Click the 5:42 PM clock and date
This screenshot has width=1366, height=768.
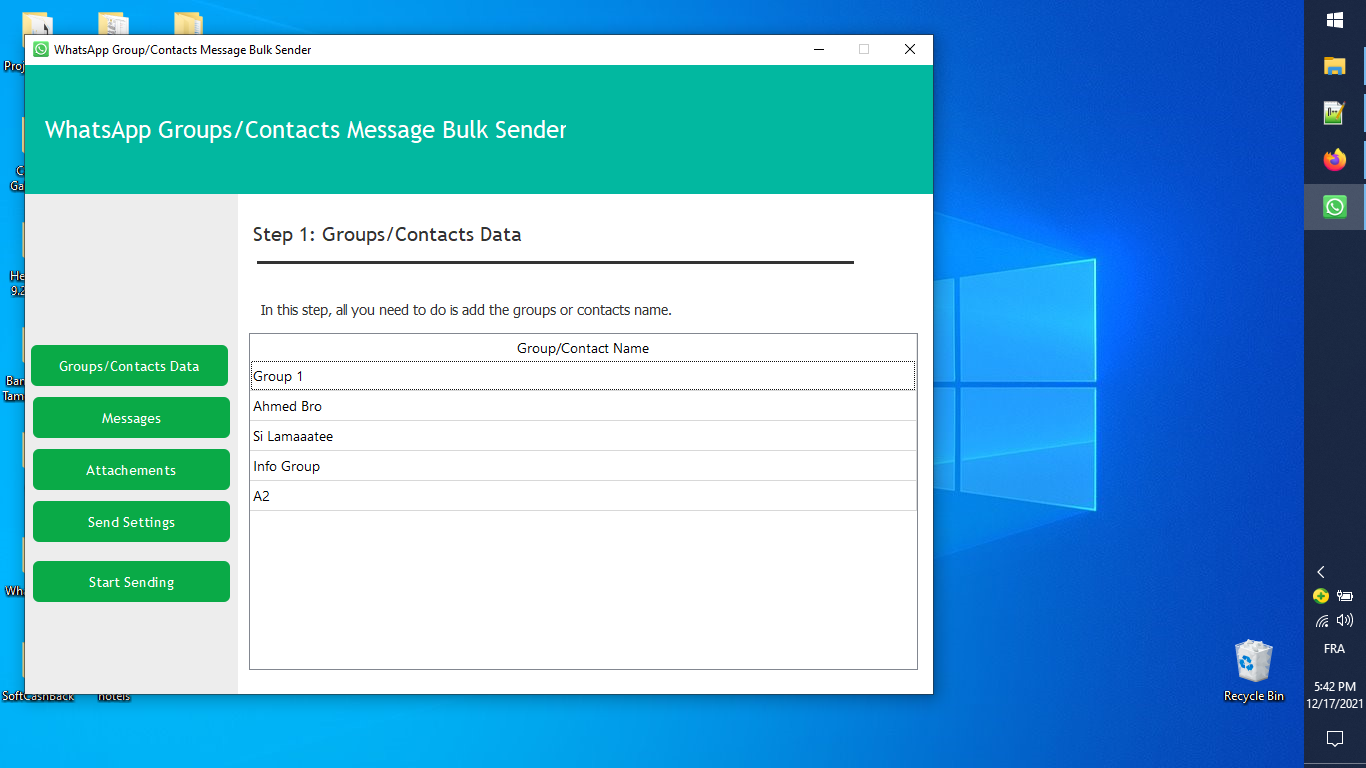[x=1335, y=695]
